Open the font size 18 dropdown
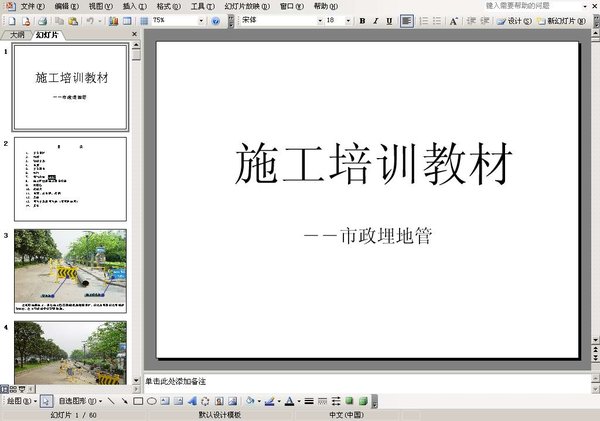The height and width of the screenshot is (421, 600). [x=347, y=20]
